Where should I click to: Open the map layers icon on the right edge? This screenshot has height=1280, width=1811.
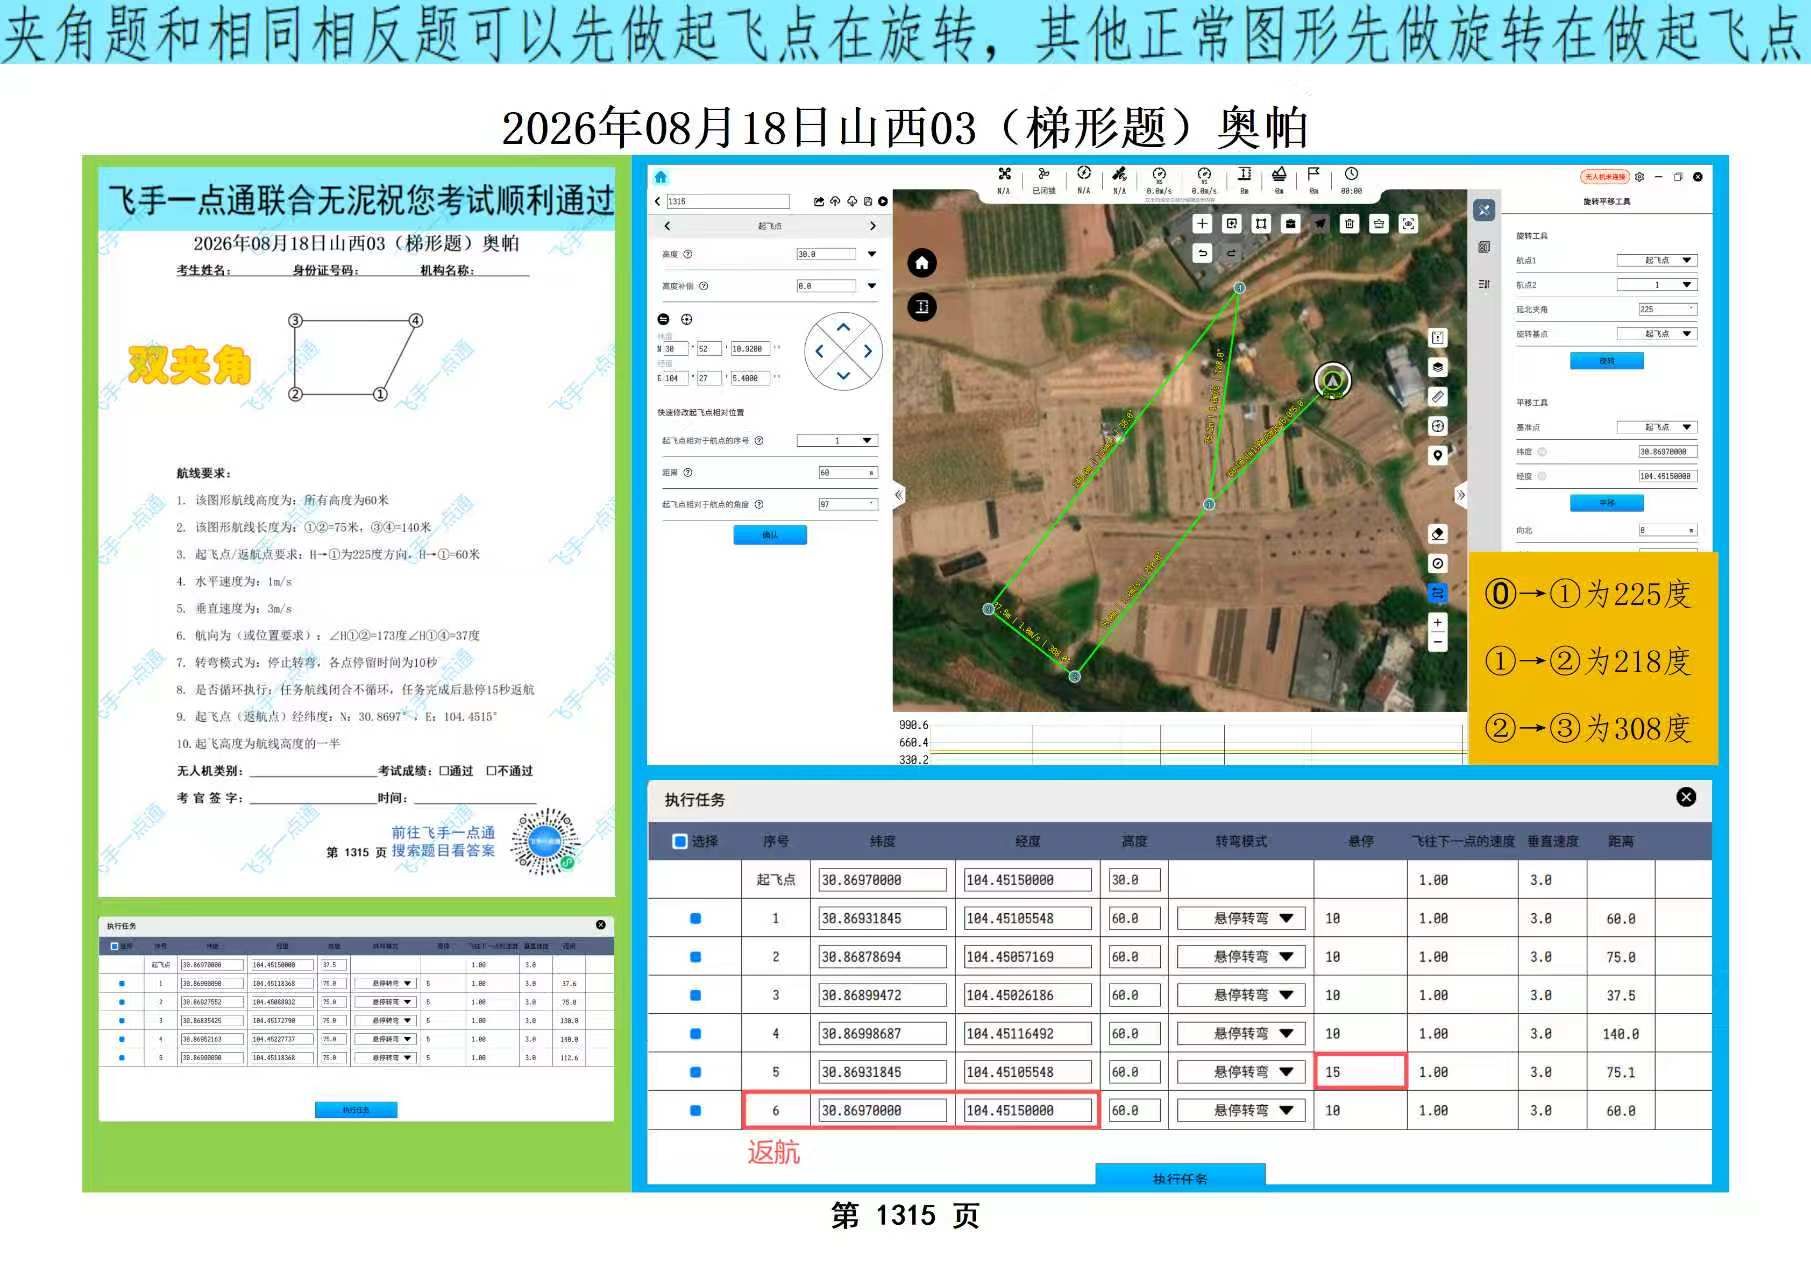1438,367
